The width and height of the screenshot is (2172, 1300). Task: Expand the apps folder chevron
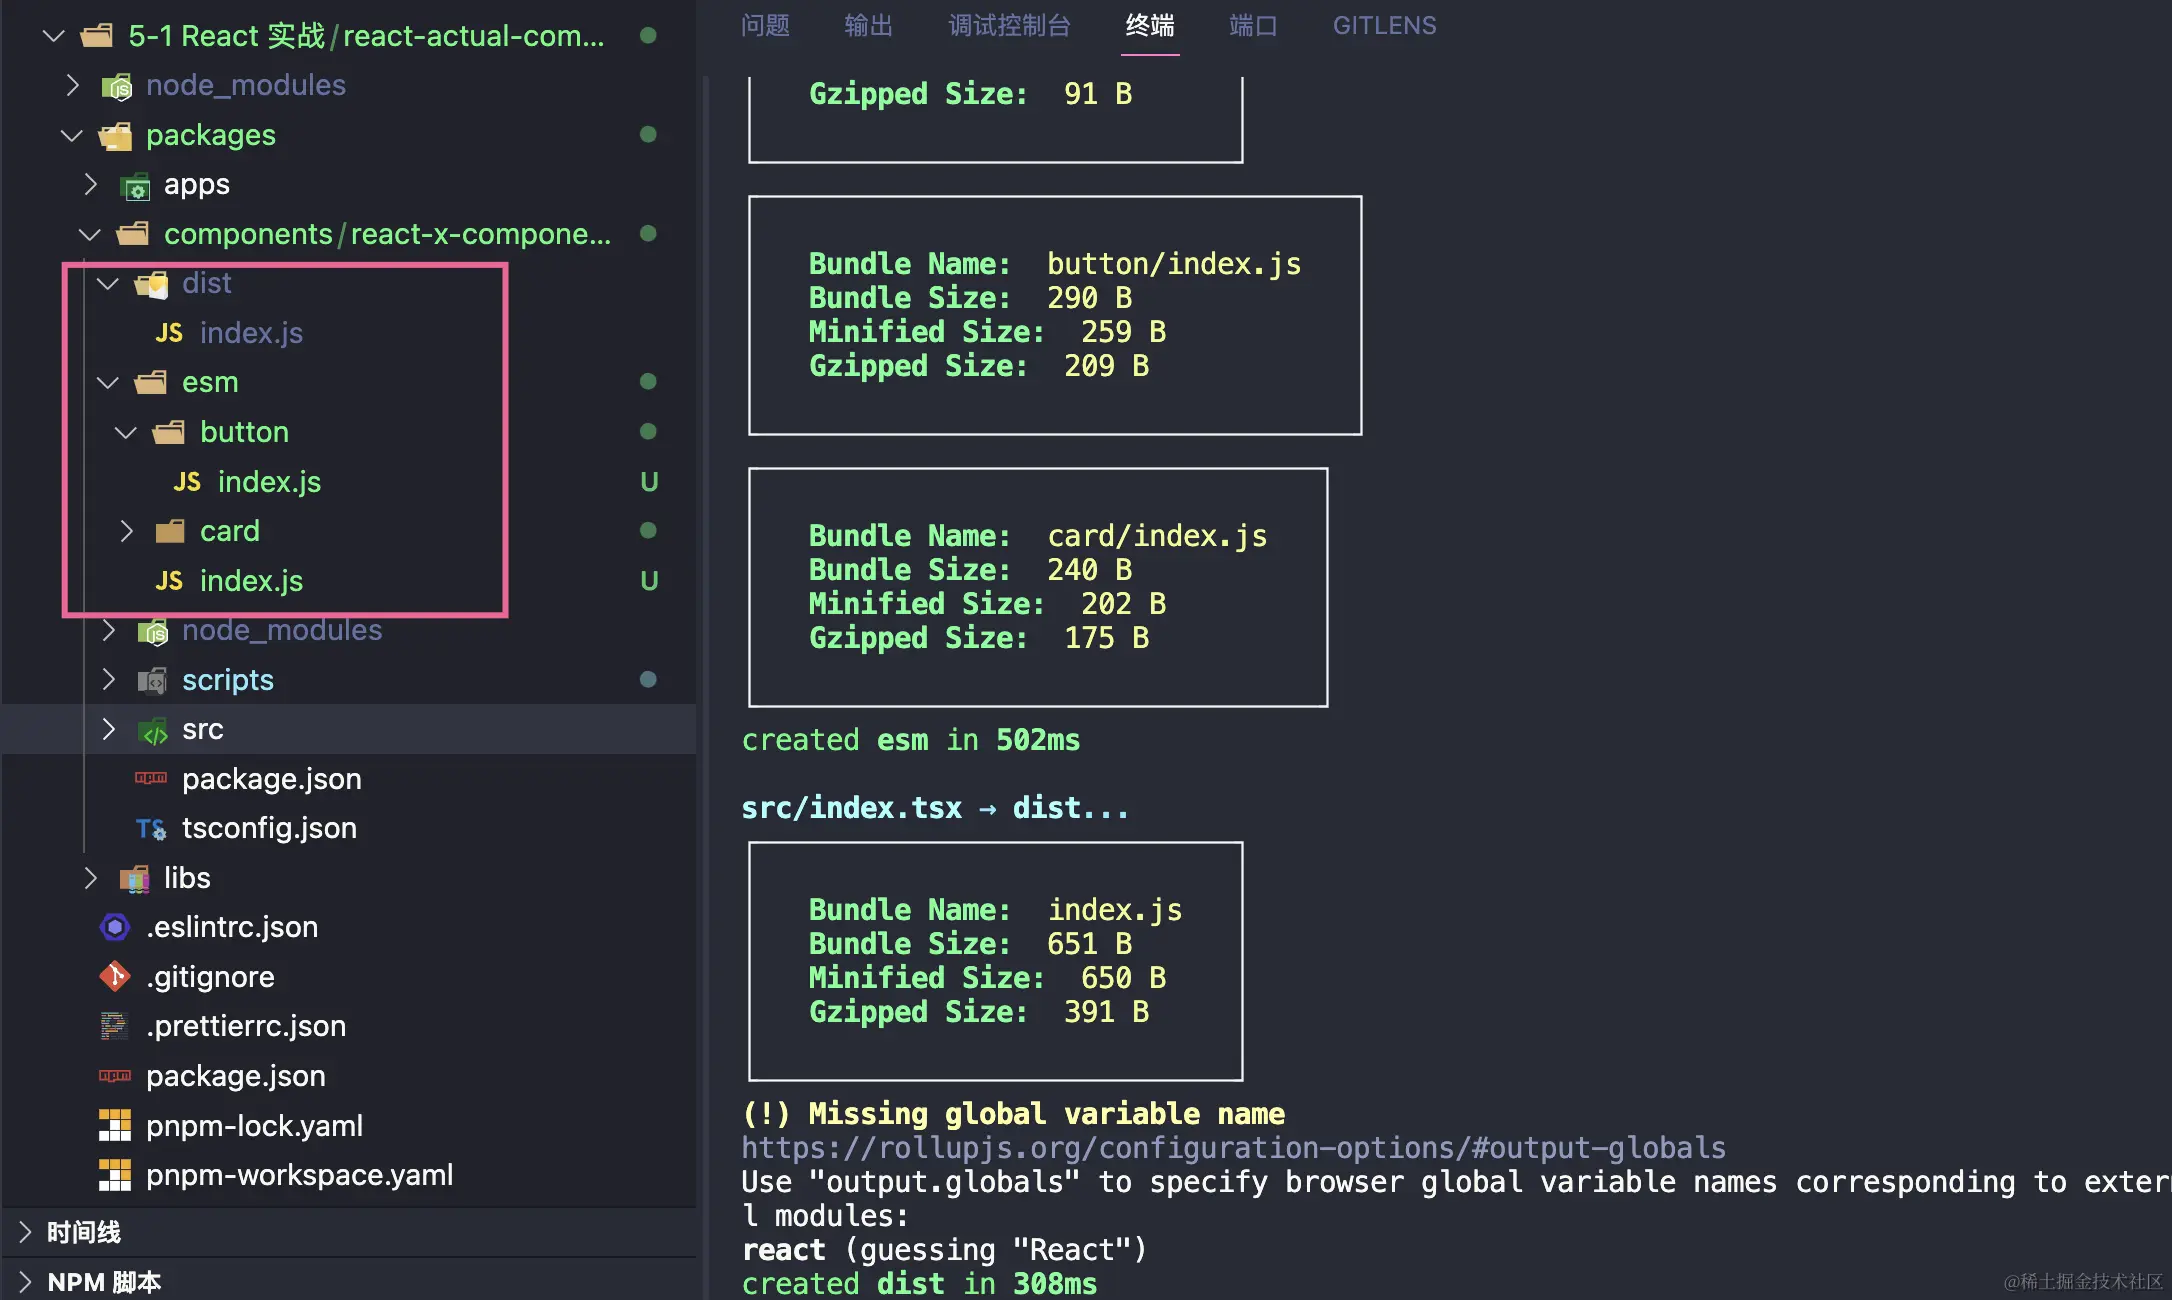(x=90, y=184)
